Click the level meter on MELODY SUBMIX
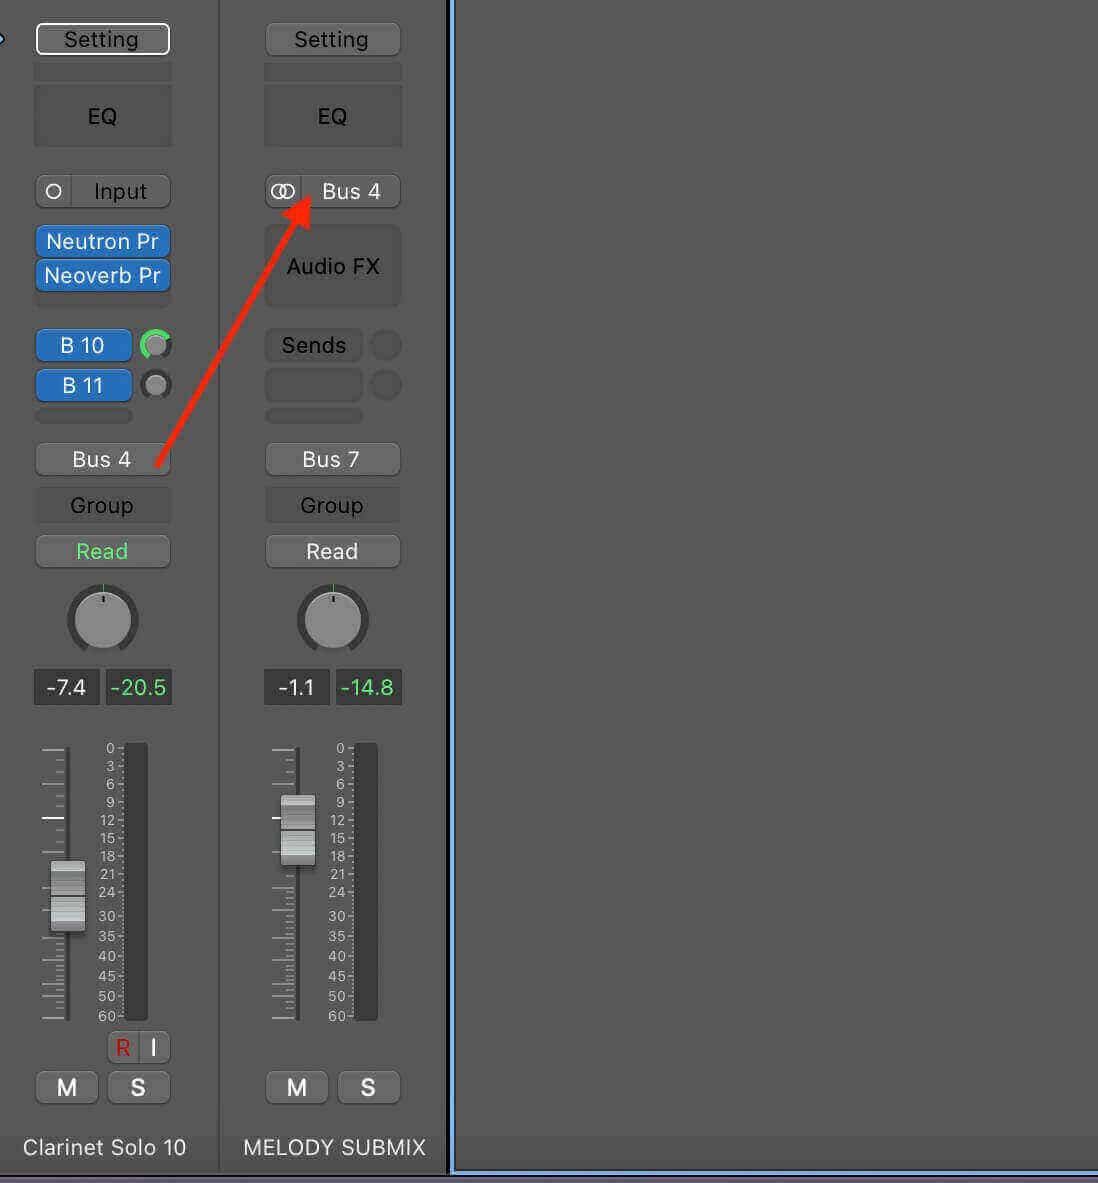 click(x=366, y=881)
